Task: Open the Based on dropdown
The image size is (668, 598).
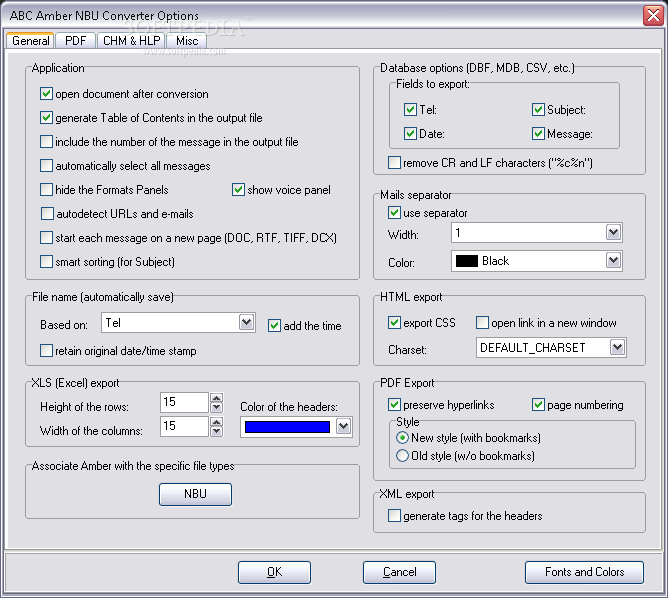Action: (x=246, y=322)
